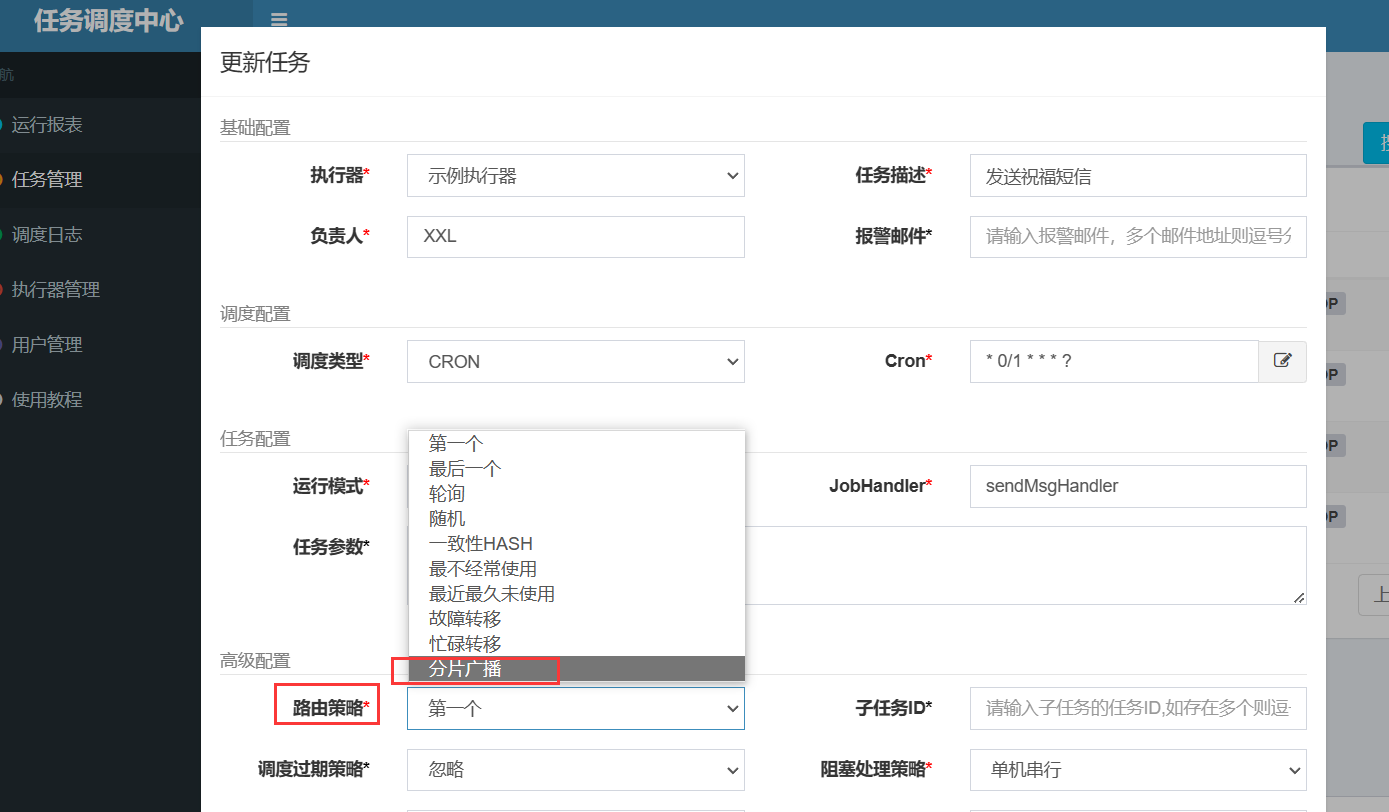Open the 调度过期策略 dropdown
This screenshot has height=812, width=1389.
click(576, 770)
